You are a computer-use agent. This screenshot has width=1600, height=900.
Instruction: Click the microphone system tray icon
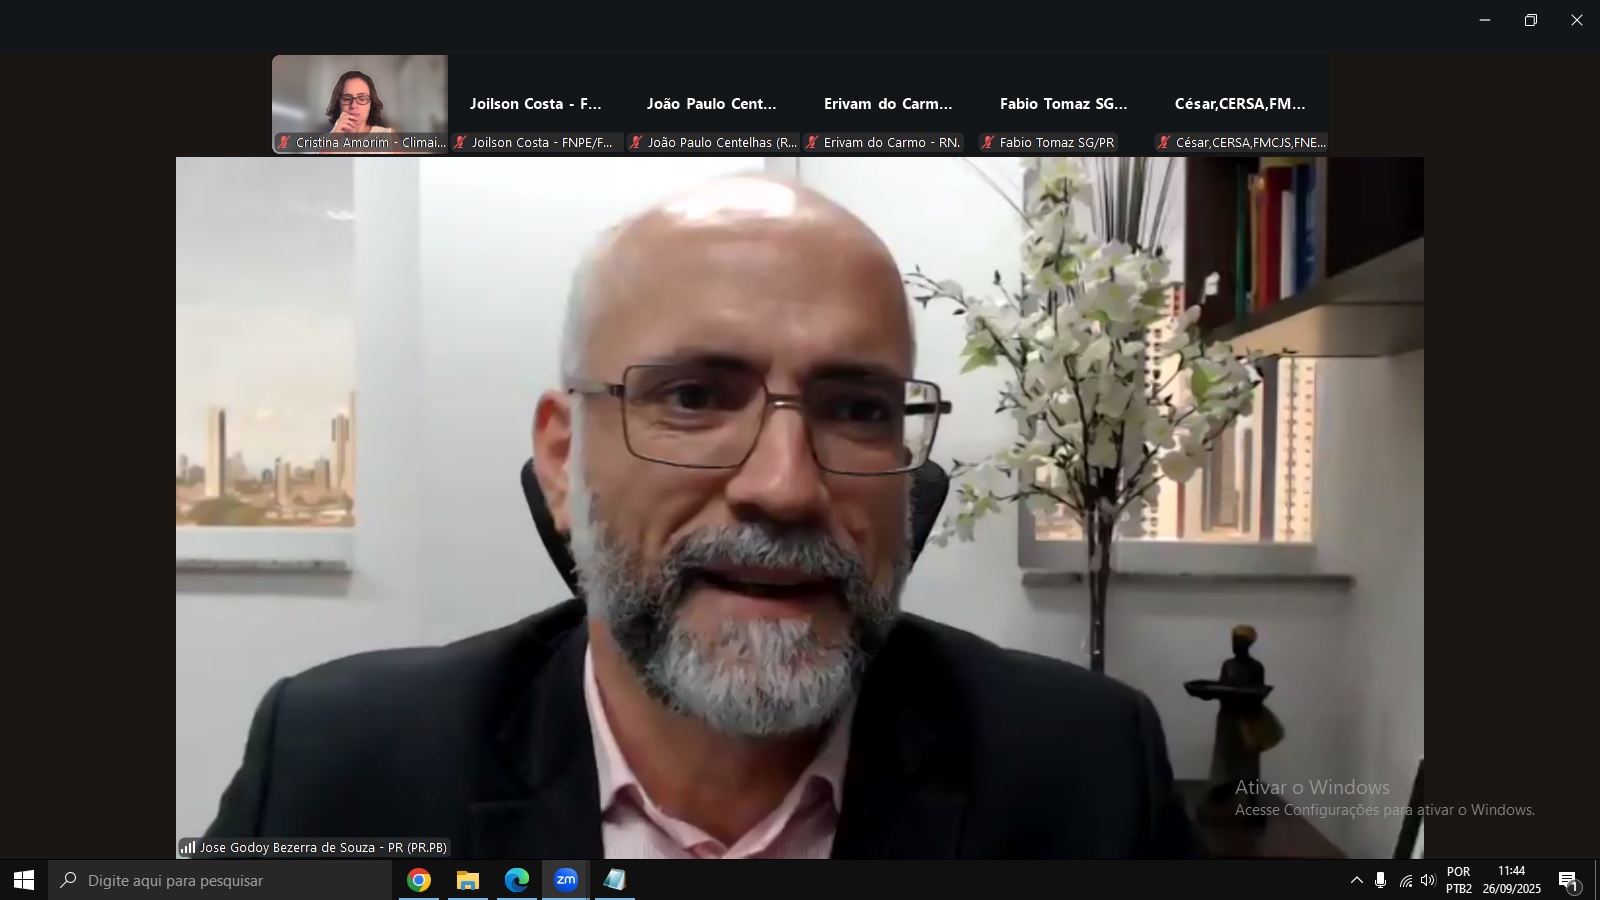click(x=1380, y=880)
